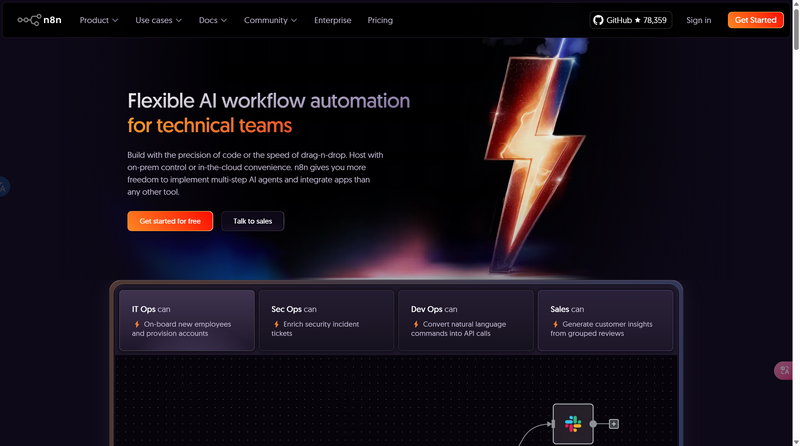The width and height of the screenshot is (800, 446).
Task: Click text 'On-board new employees and provision accounts'
Action: [182, 329]
